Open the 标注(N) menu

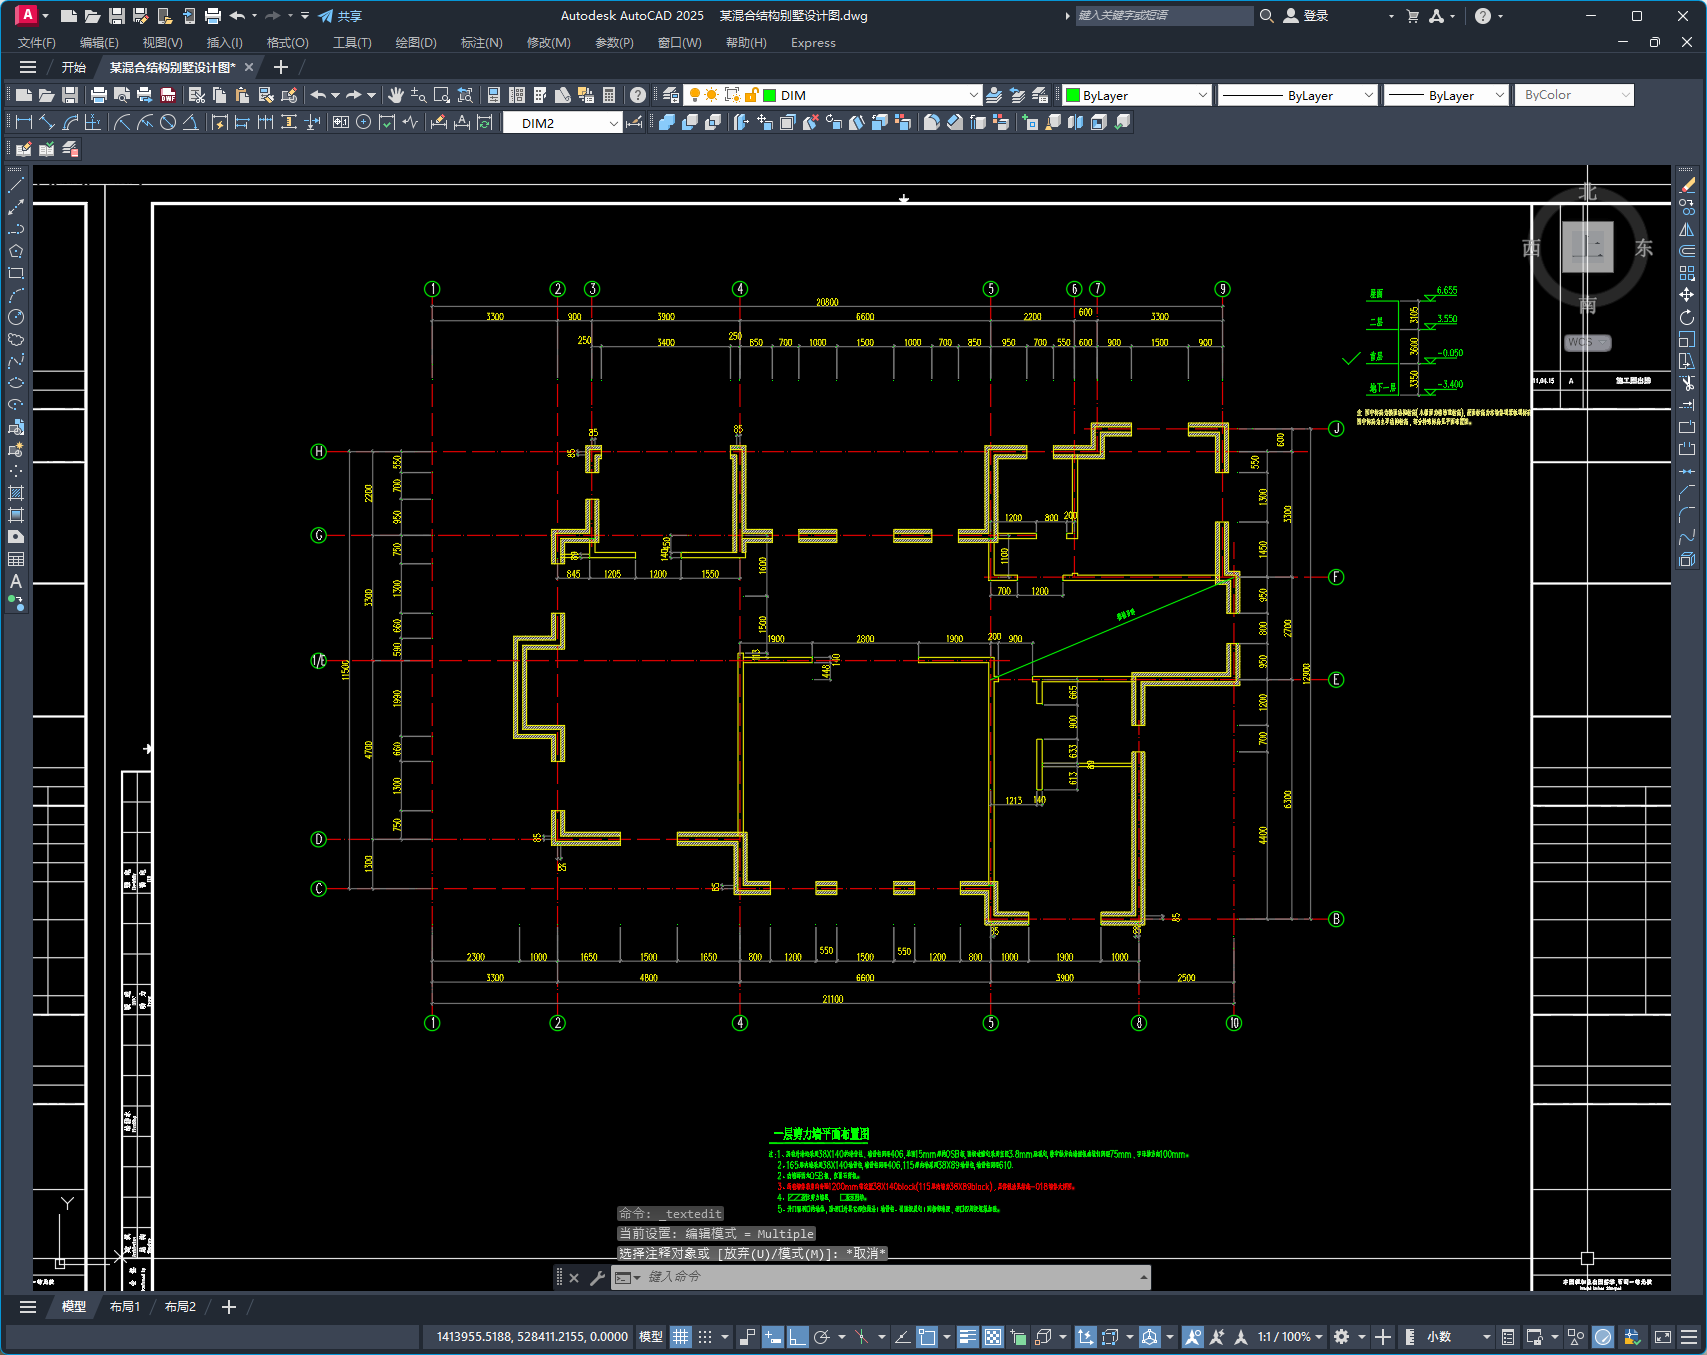point(481,43)
